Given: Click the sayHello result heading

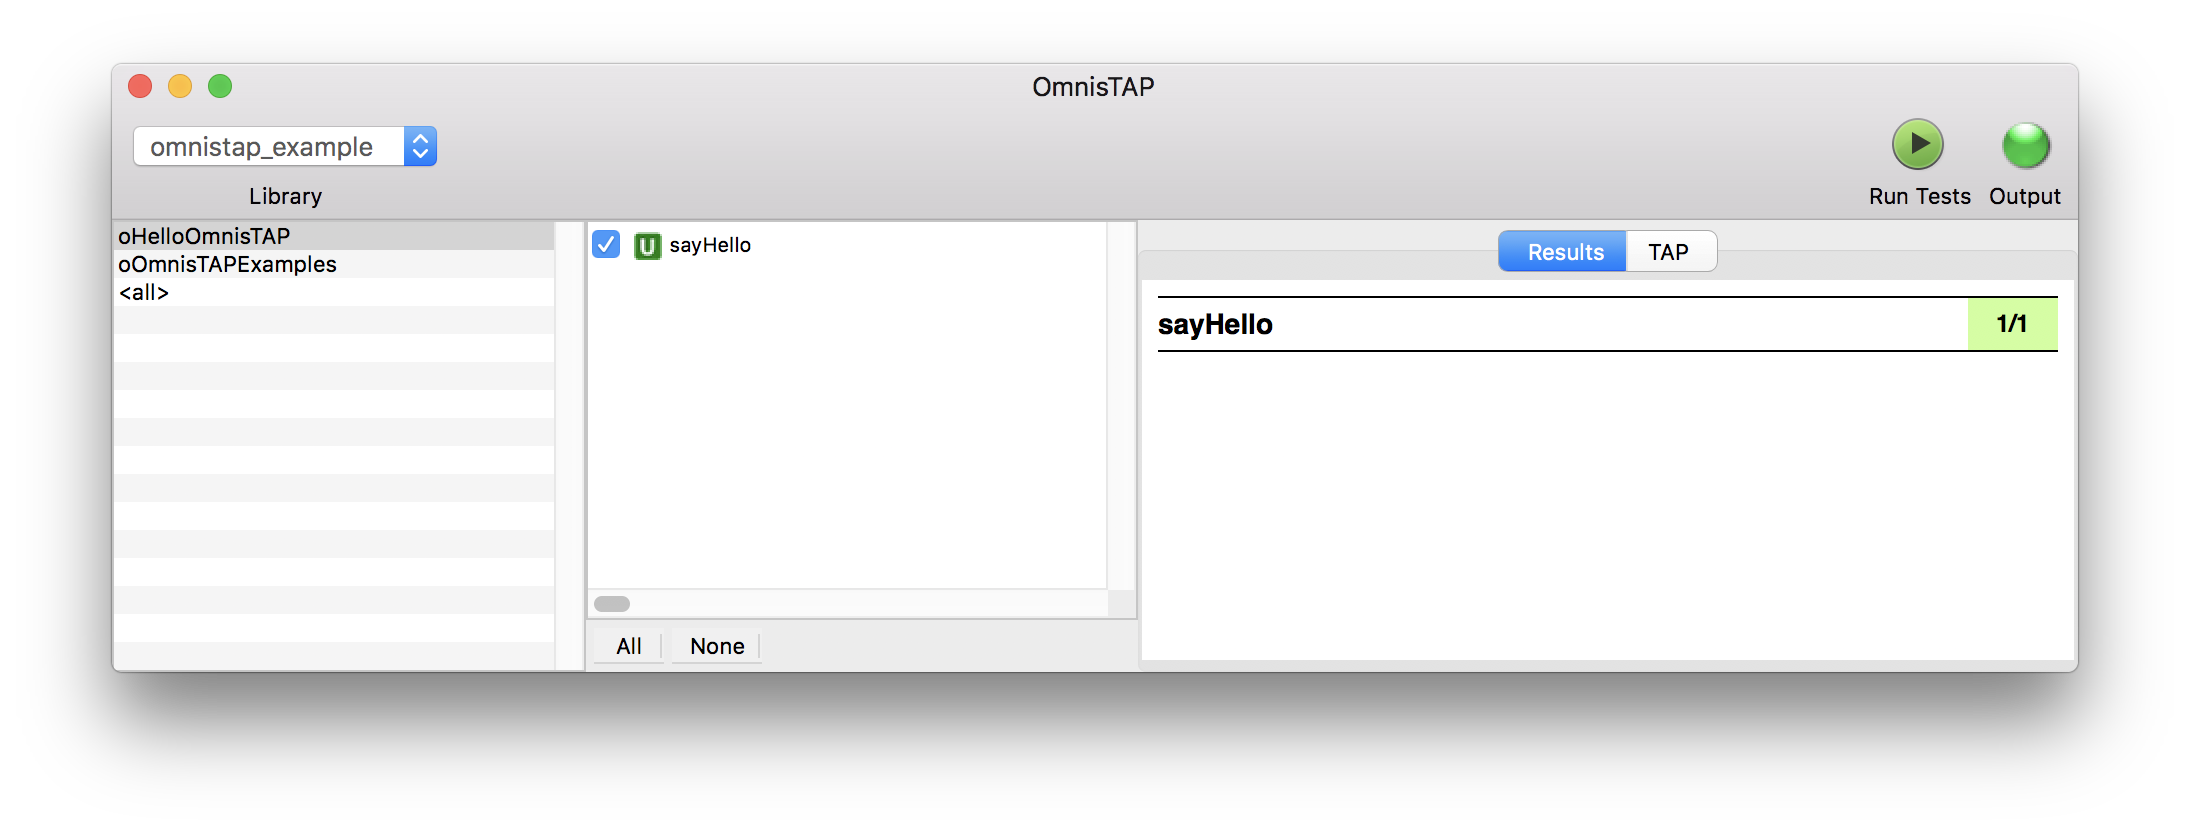Looking at the screenshot, I should click(x=1215, y=324).
